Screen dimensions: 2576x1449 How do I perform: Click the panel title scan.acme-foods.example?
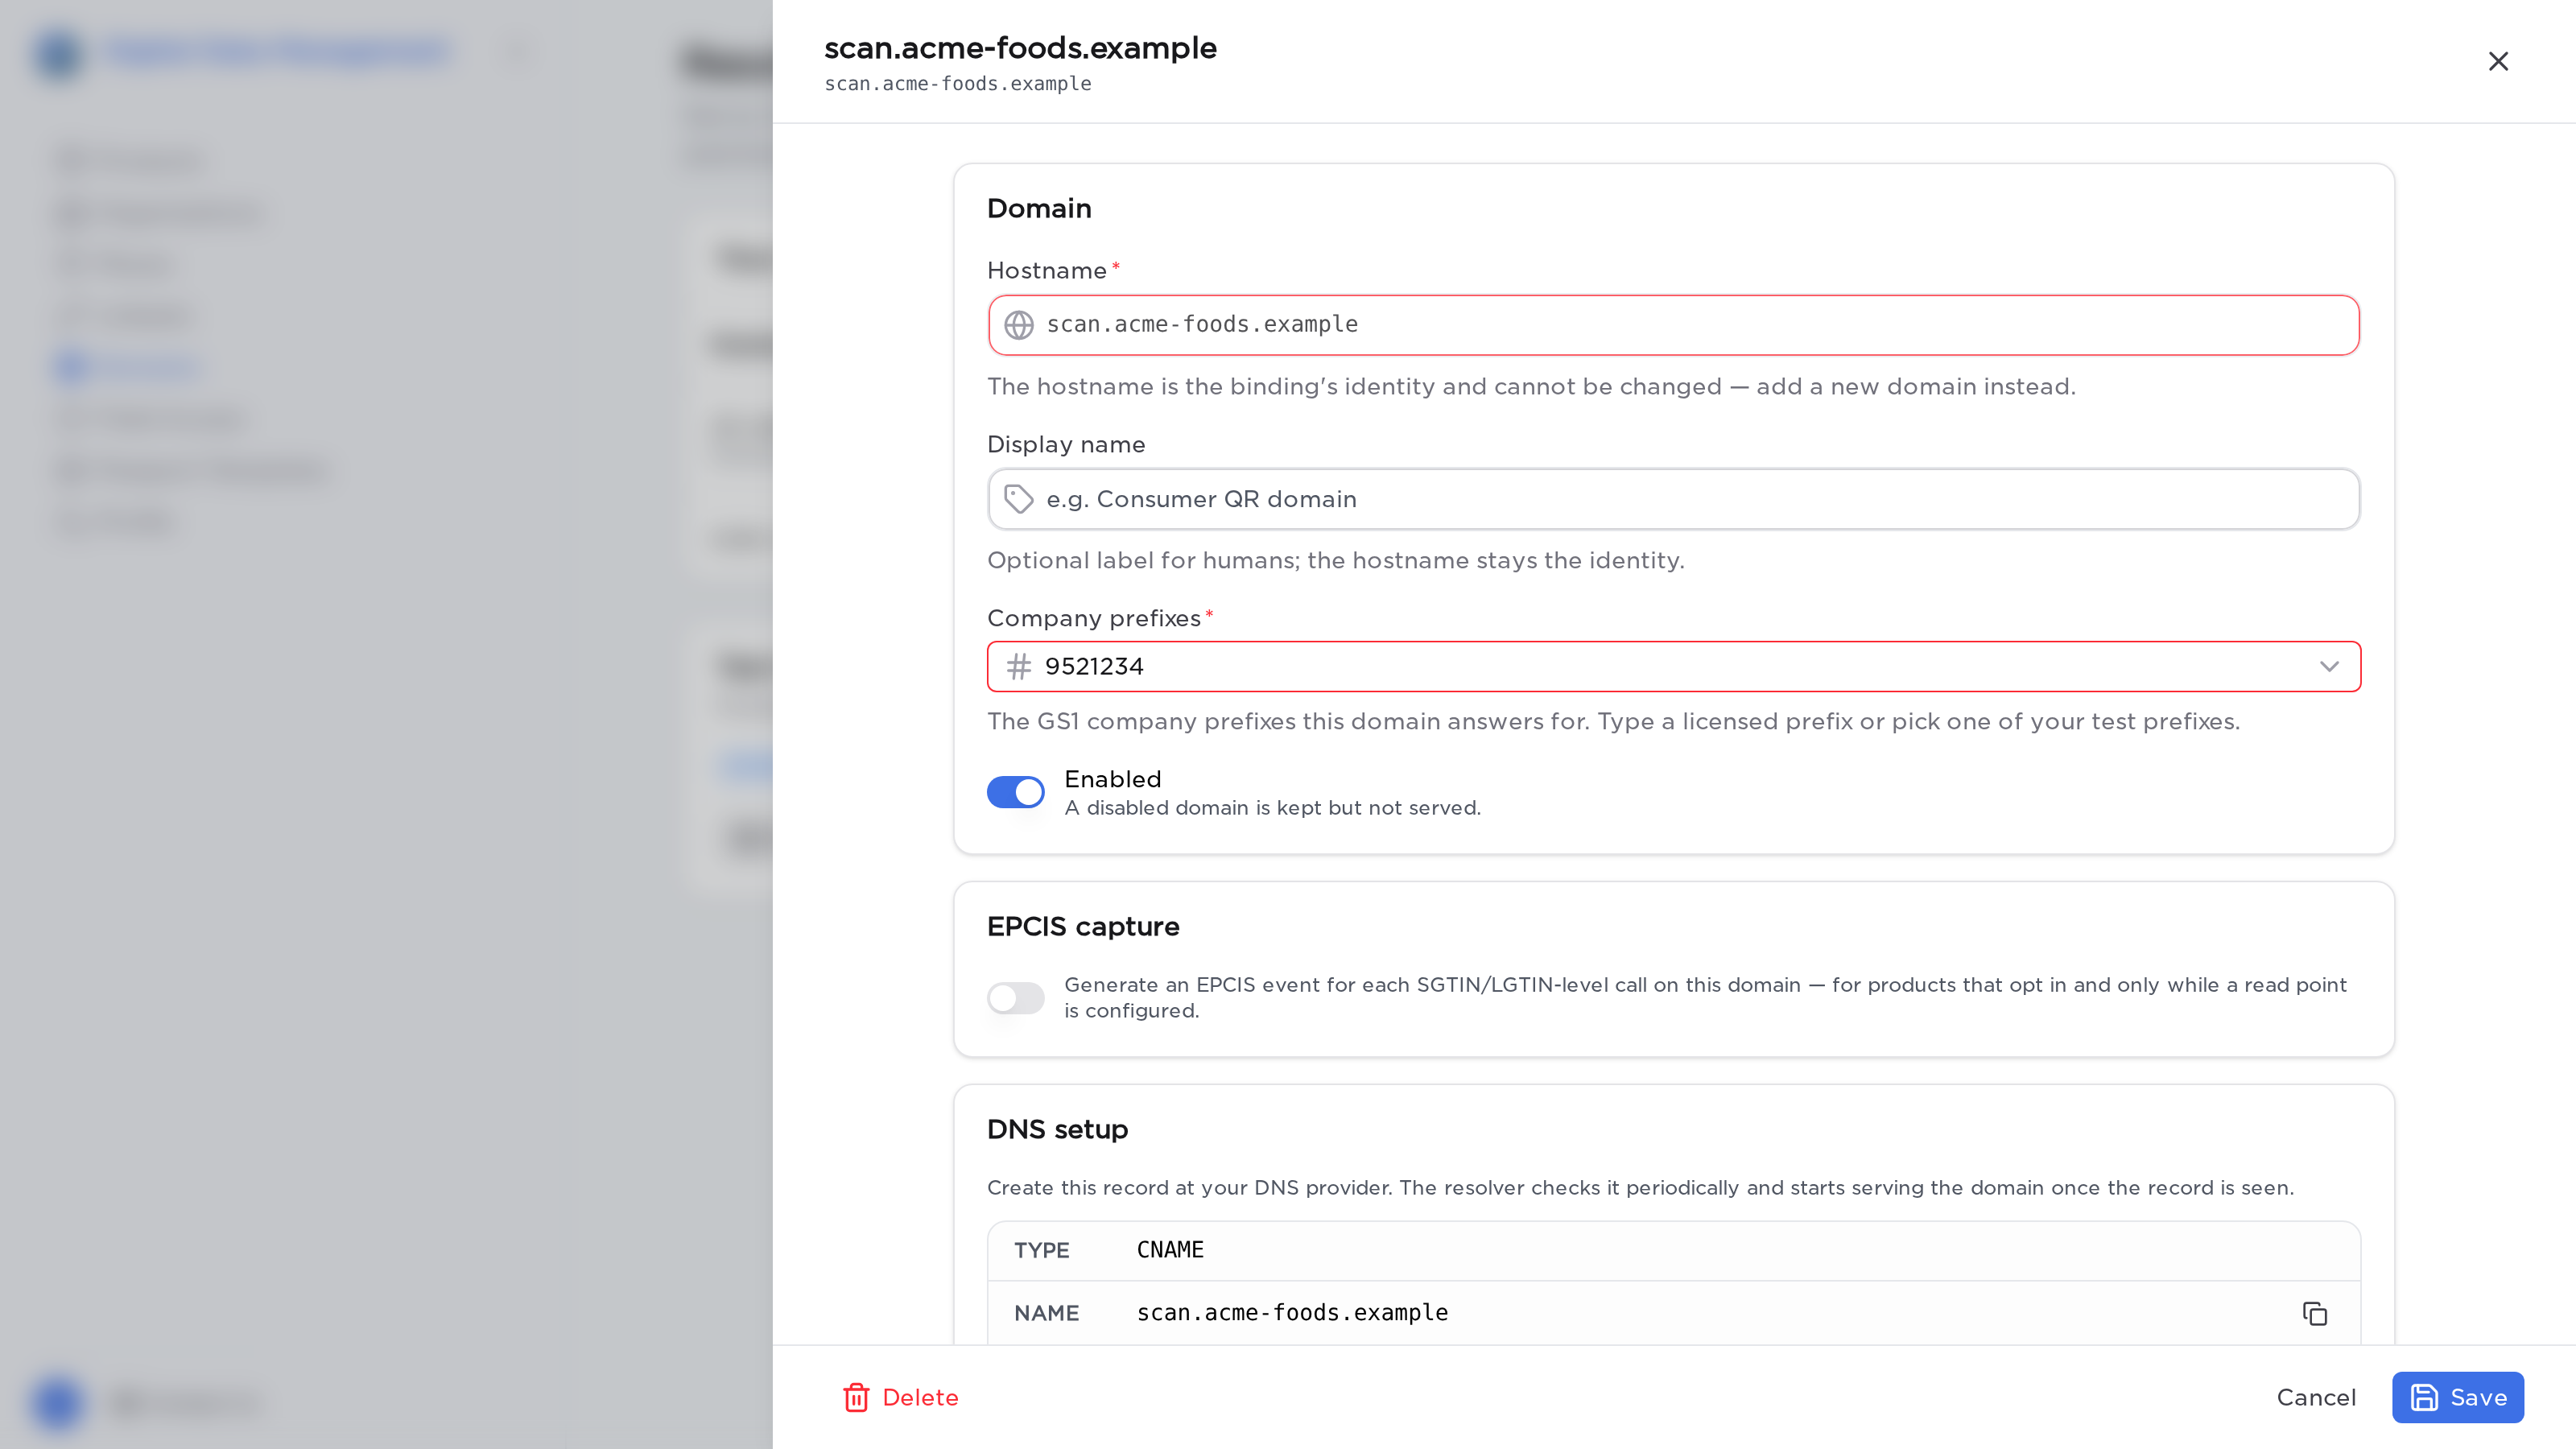tap(1020, 48)
